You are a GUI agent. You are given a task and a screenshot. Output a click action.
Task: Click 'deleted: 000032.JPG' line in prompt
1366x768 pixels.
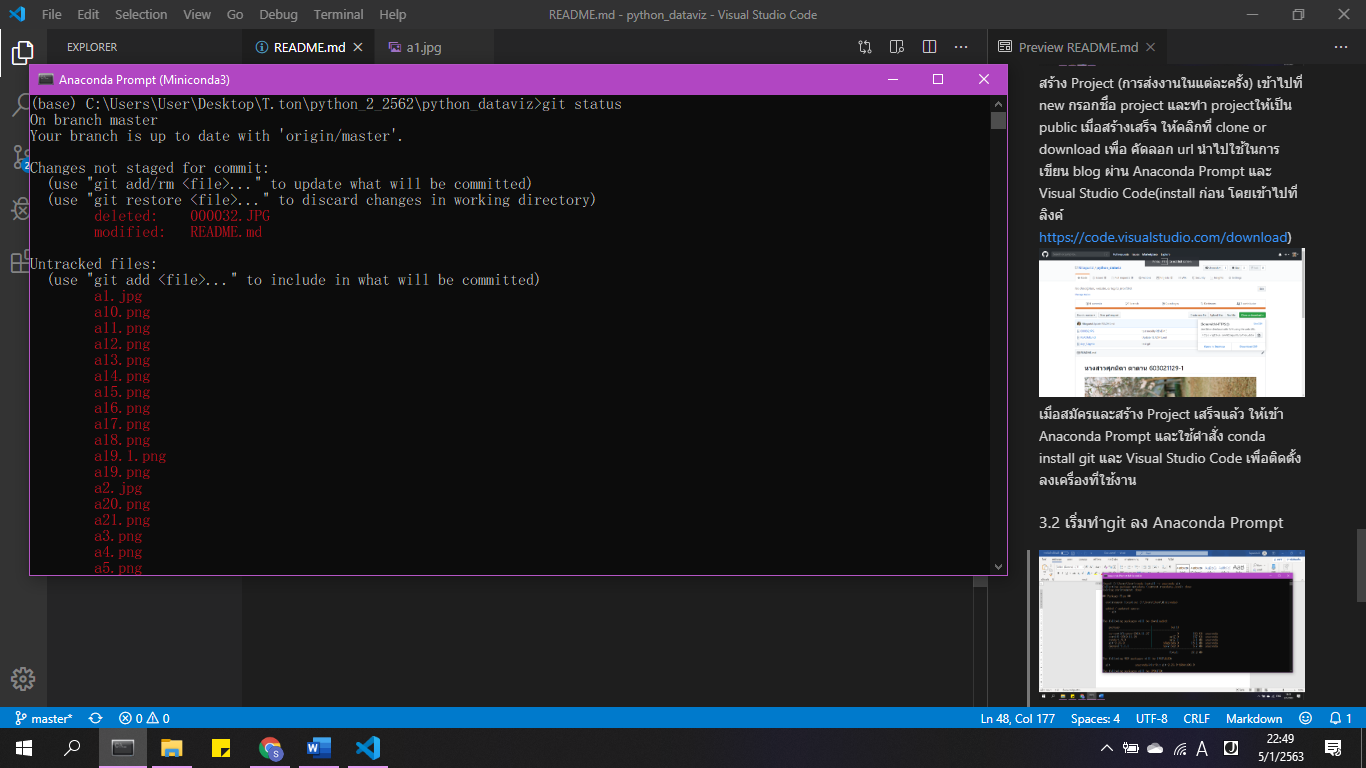pyautogui.click(x=182, y=216)
